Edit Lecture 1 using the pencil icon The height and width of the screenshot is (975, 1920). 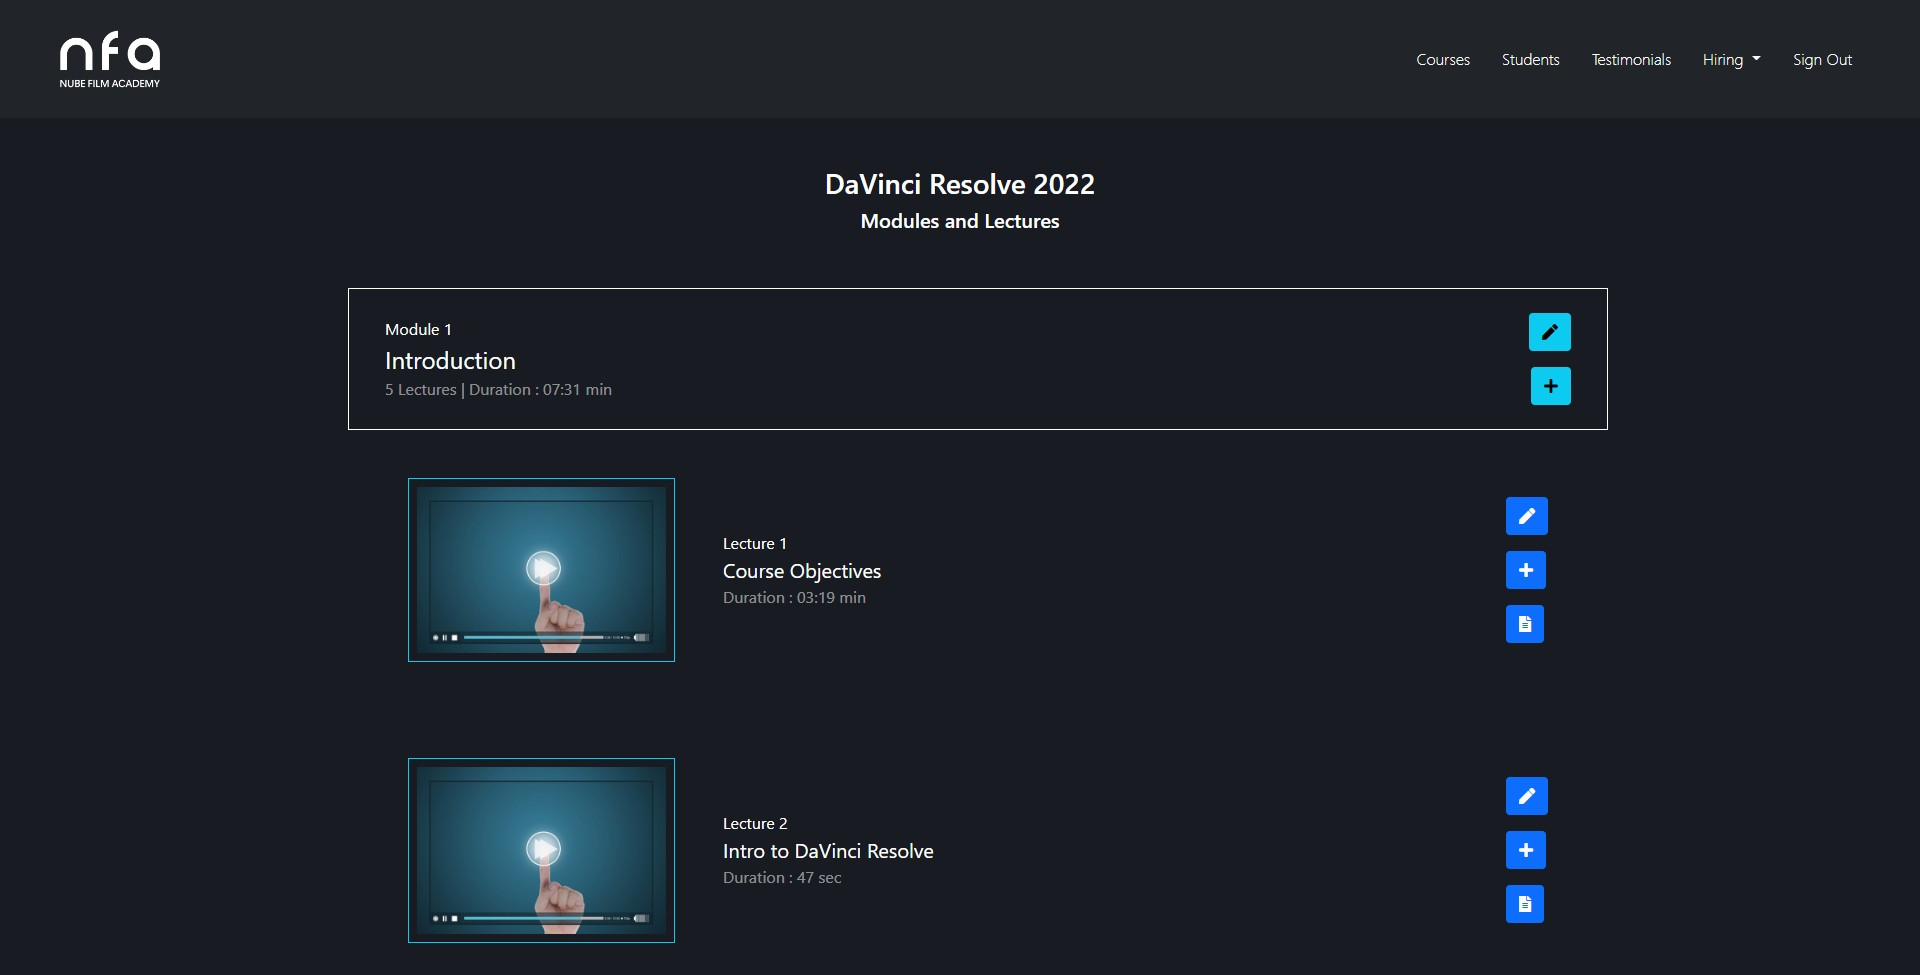tap(1526, 516)
